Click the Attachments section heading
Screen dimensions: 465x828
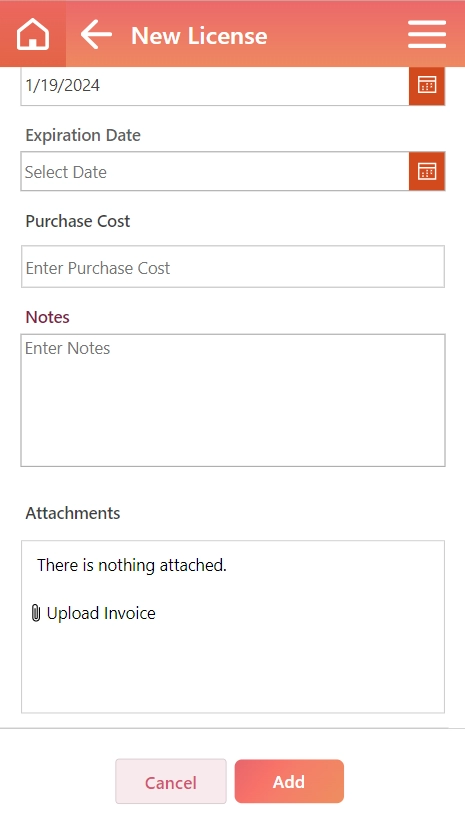73,513
